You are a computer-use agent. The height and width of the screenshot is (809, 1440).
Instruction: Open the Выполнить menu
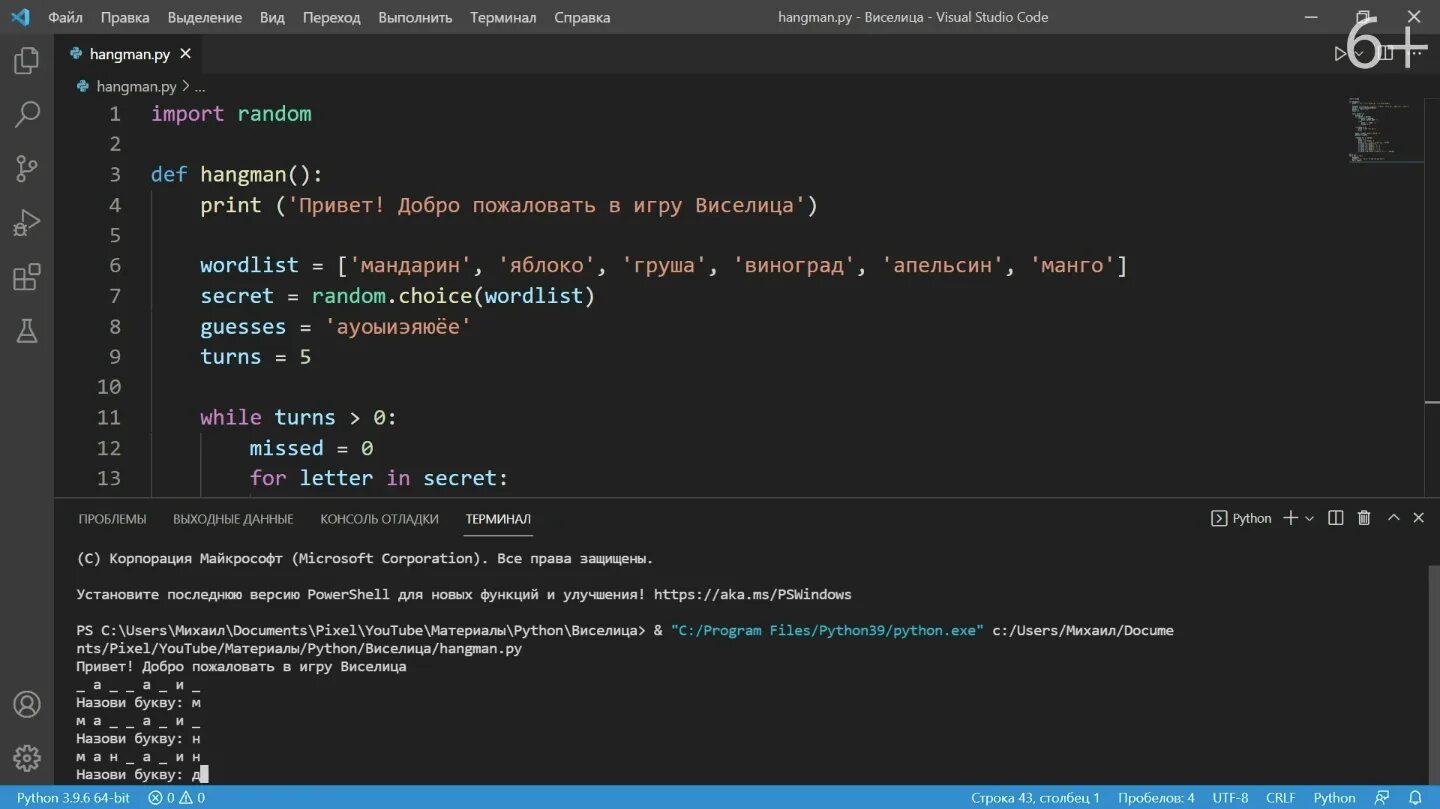(x=415, y=17)
